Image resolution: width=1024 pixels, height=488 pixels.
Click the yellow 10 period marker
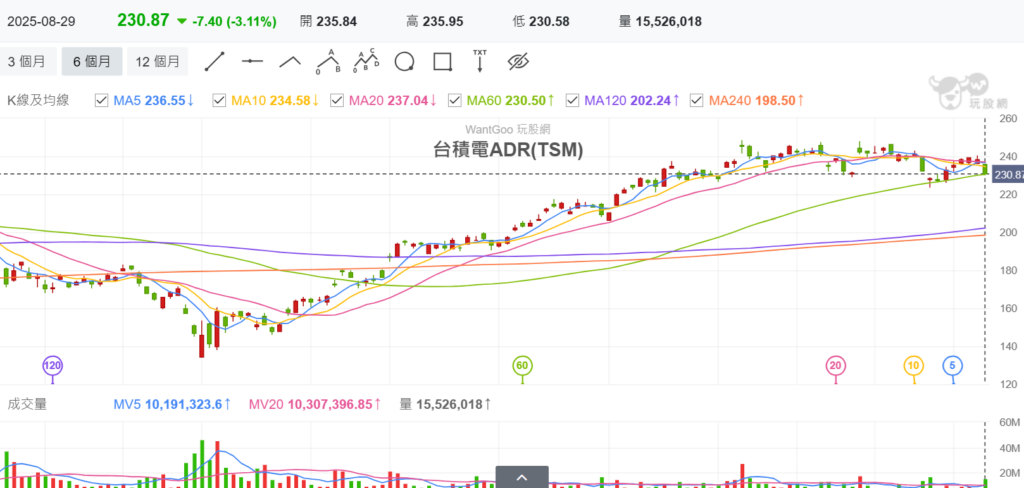pos(913,365)
